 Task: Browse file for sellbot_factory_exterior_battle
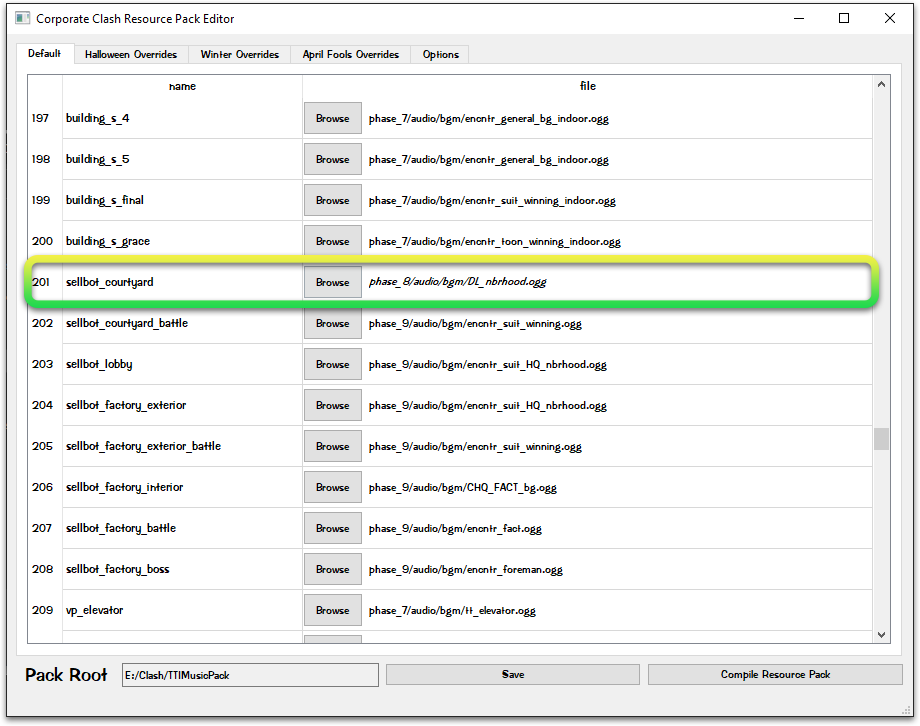333,446
